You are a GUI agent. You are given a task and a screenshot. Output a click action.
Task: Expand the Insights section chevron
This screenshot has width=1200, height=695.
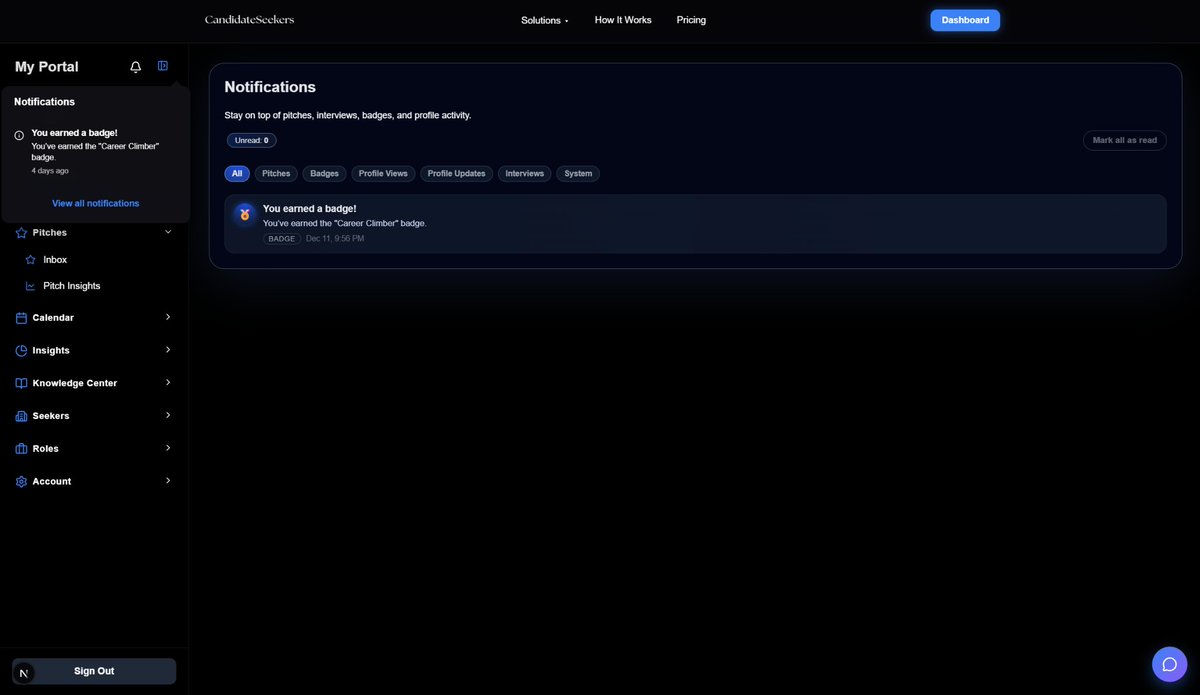[168, 350]
